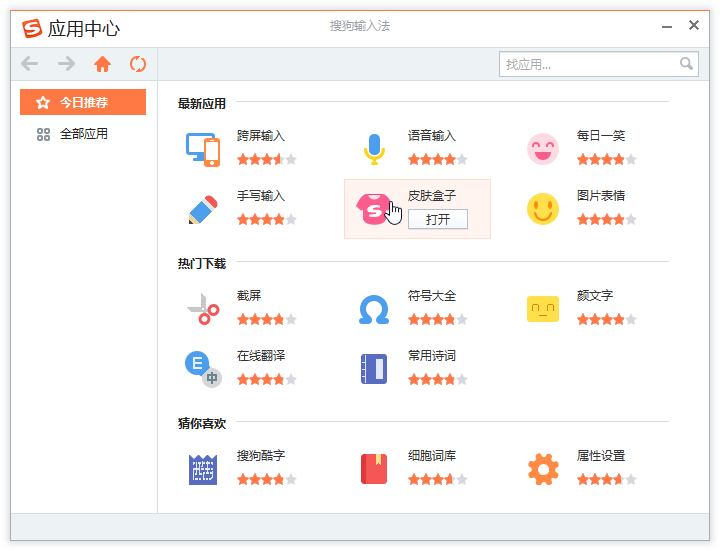
Task: Click the magnifier search icon
Action: click(x=687, y=64)
